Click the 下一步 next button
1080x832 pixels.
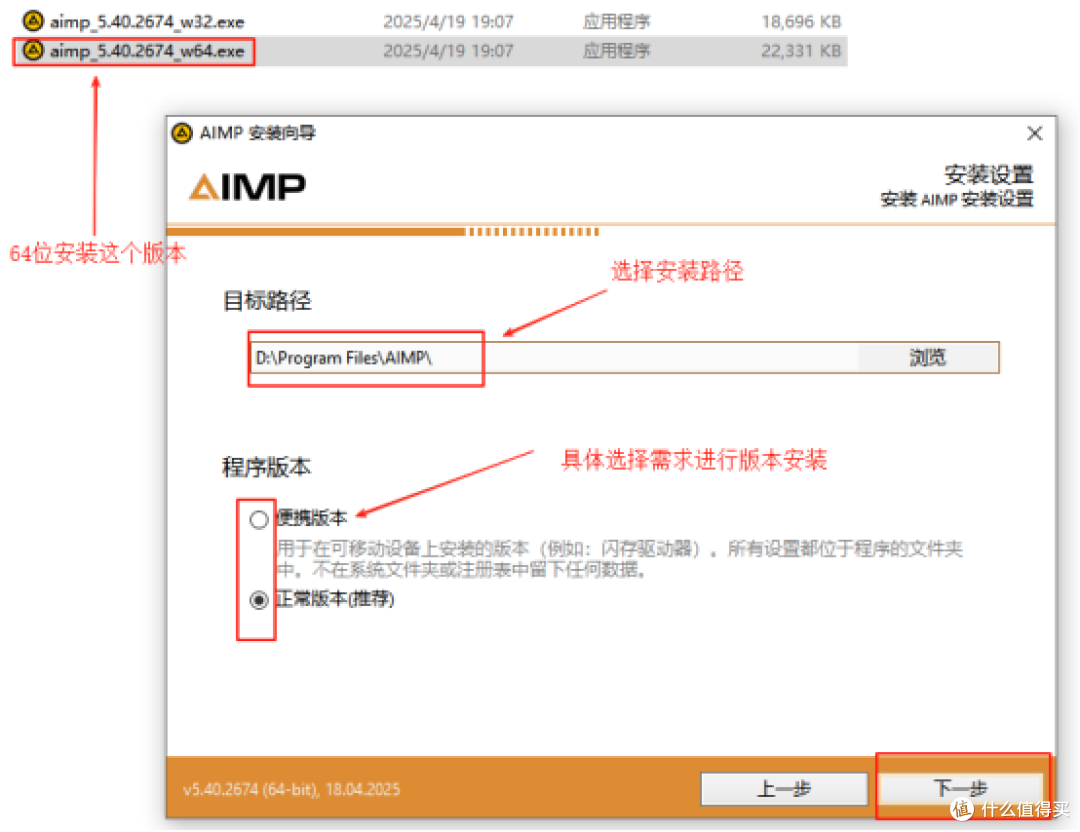[x=961, y=788]
